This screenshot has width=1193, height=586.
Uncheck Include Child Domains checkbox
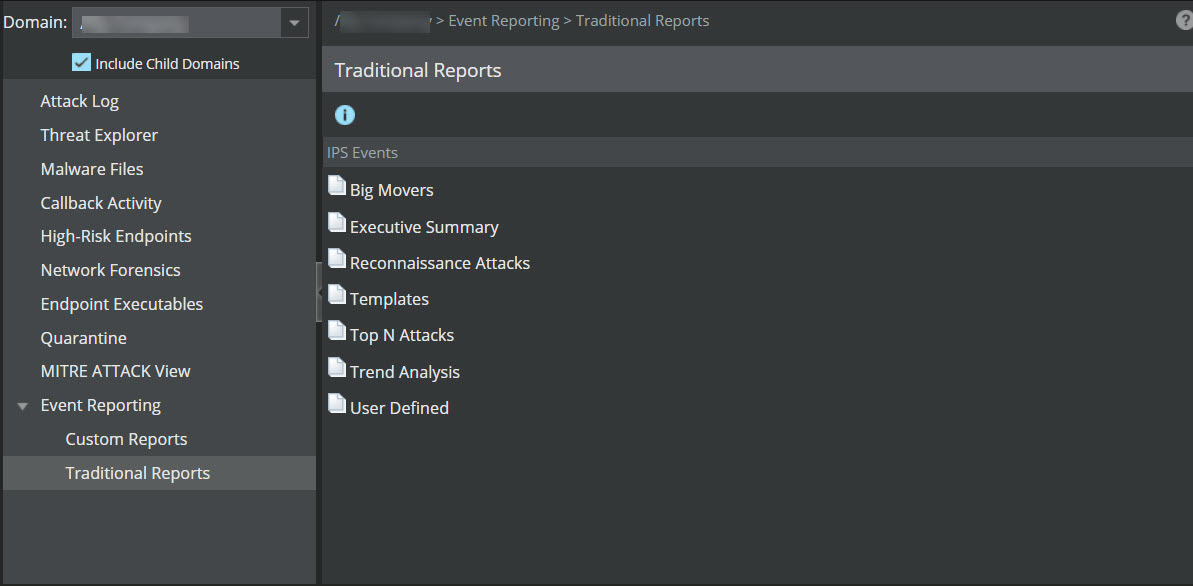click(81, 62)
